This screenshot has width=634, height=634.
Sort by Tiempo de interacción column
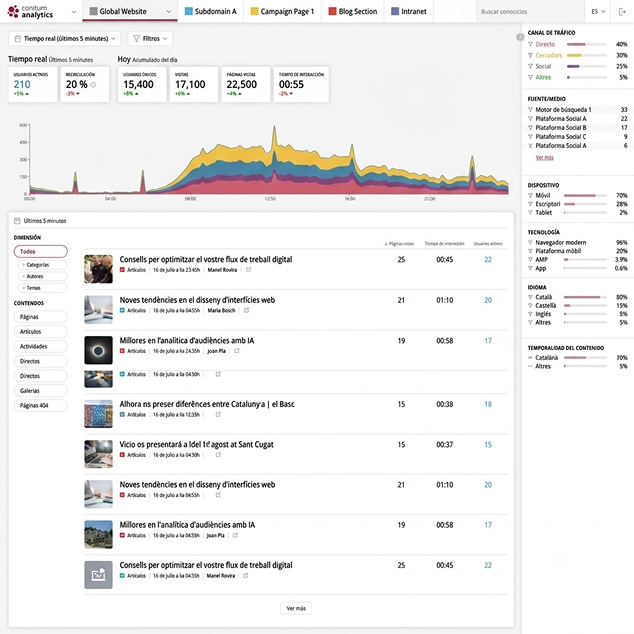coord(444,243)
